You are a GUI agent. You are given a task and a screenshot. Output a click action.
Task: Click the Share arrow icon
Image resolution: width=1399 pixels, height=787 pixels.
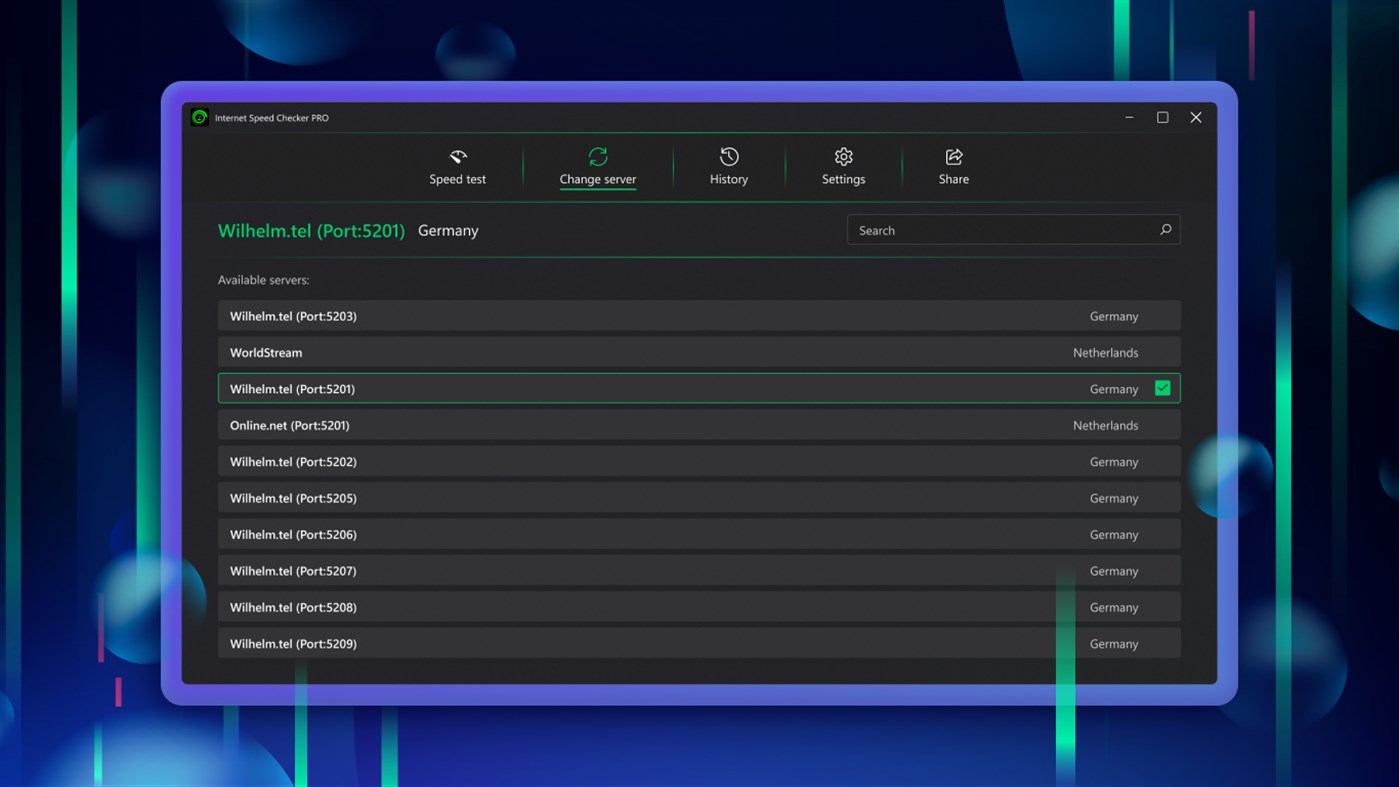tap(954, 157)
